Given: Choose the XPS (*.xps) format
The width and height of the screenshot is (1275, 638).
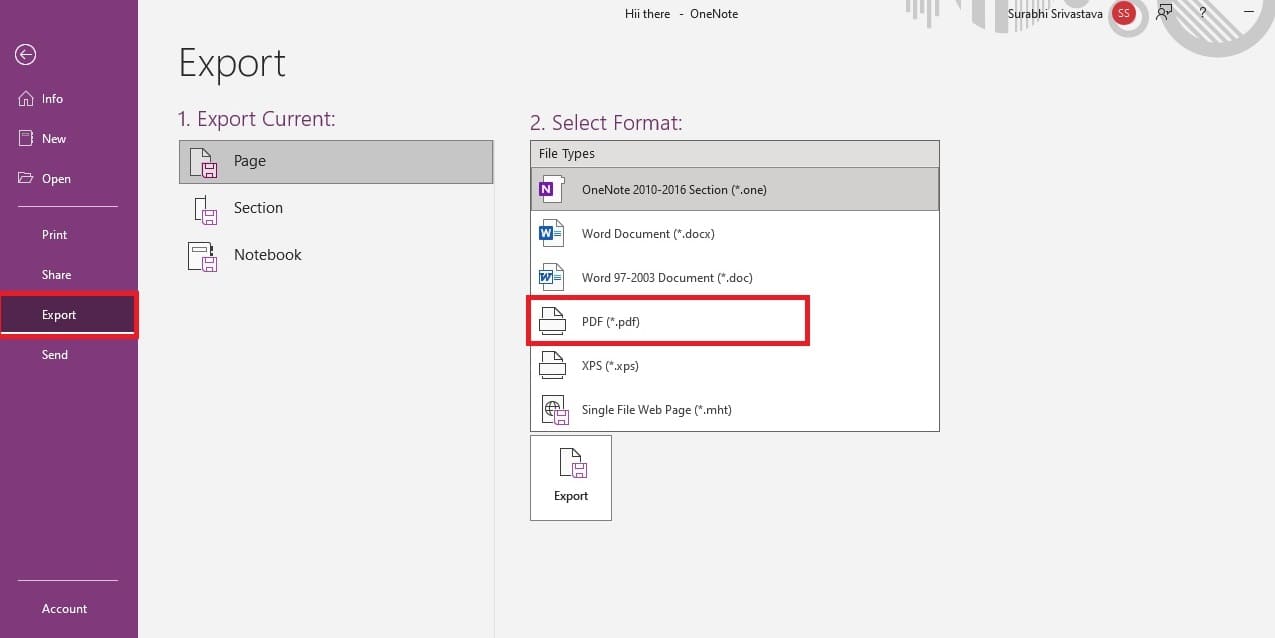Looking at the screenshot, I should 734,366.
